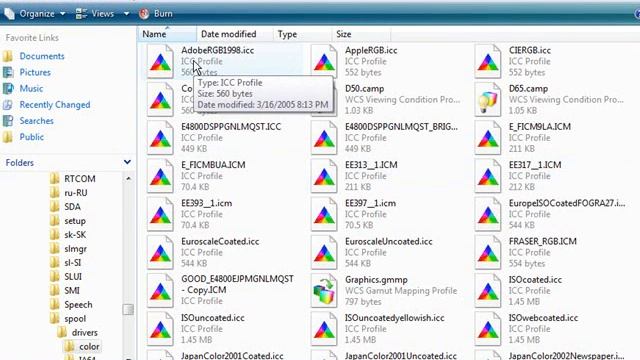Open Music favorite link
The image size is (640, 360).
click(31, 88)
